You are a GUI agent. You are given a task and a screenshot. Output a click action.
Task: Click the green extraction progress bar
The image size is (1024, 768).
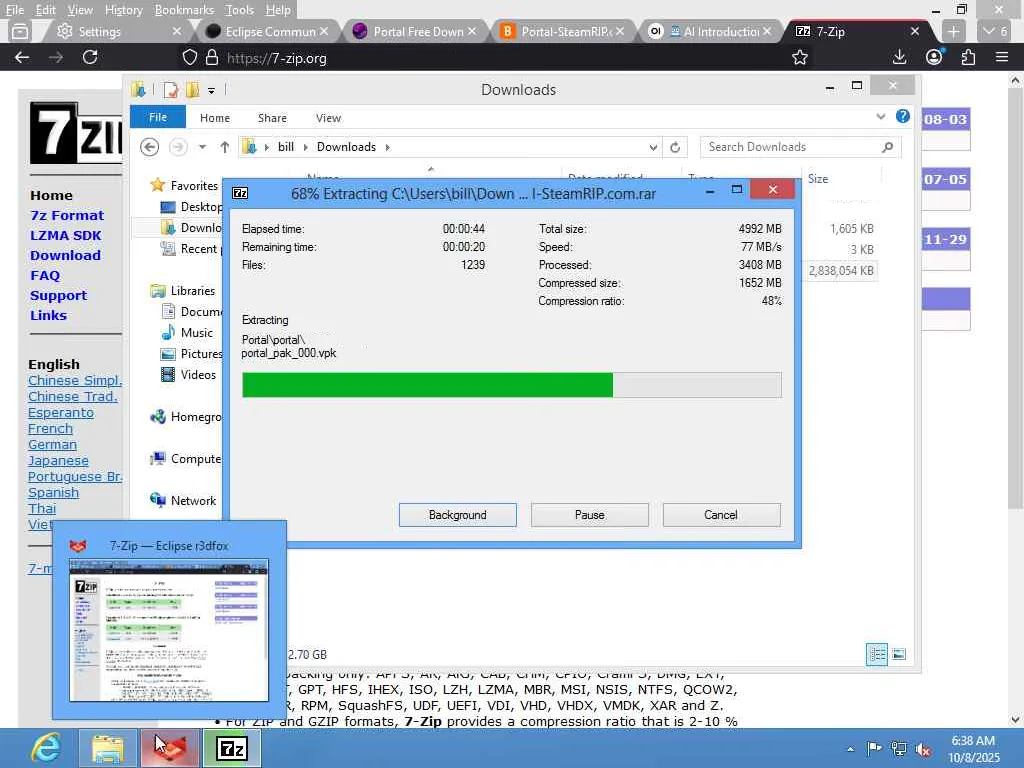pyautogui.click(x=511, y=385)
